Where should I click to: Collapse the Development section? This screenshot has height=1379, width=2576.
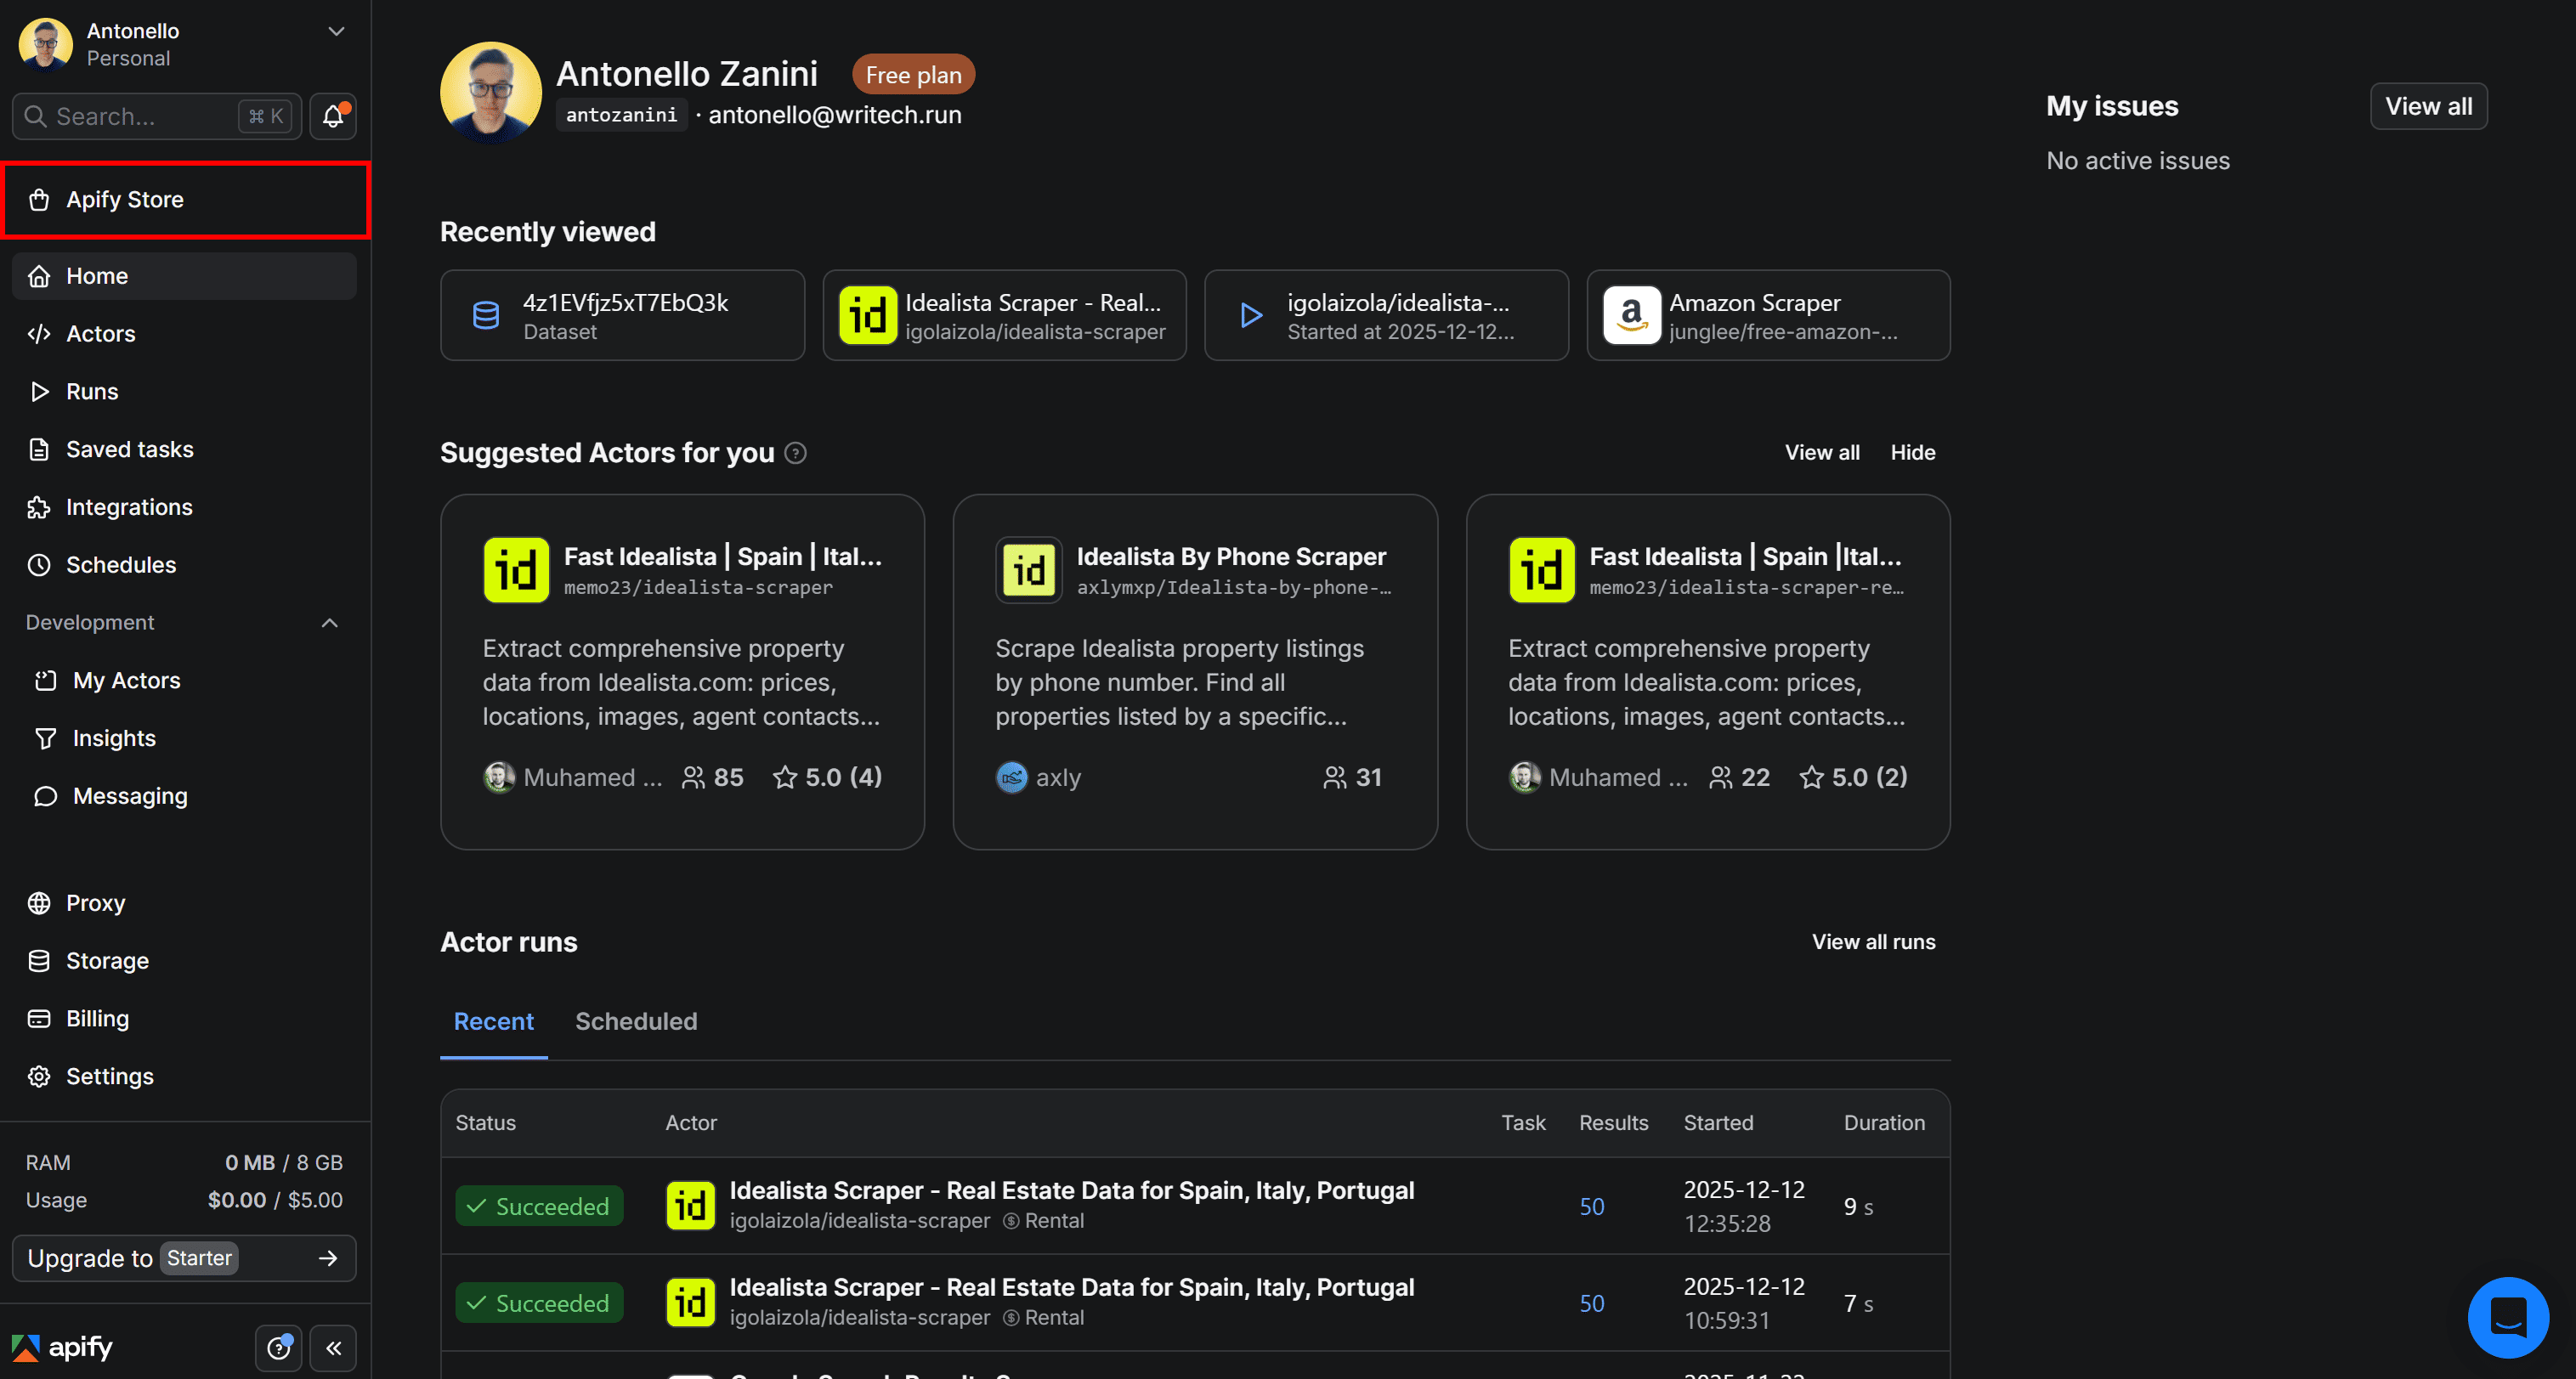pos(329,622)
